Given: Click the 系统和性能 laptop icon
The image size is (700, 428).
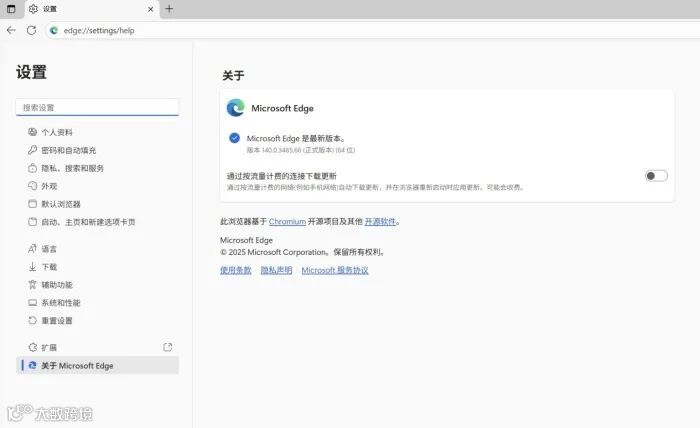Looking at the screenshot, I should (x=32, y=303).
